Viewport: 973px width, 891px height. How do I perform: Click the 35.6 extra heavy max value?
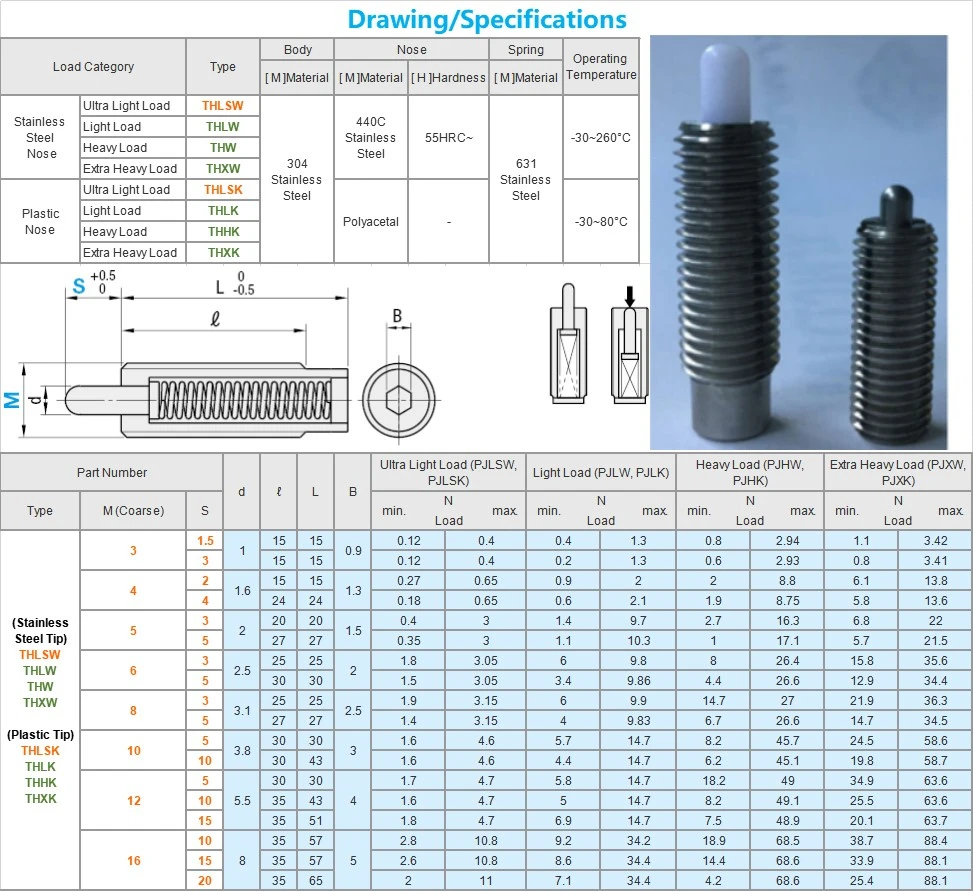[935, 661]
